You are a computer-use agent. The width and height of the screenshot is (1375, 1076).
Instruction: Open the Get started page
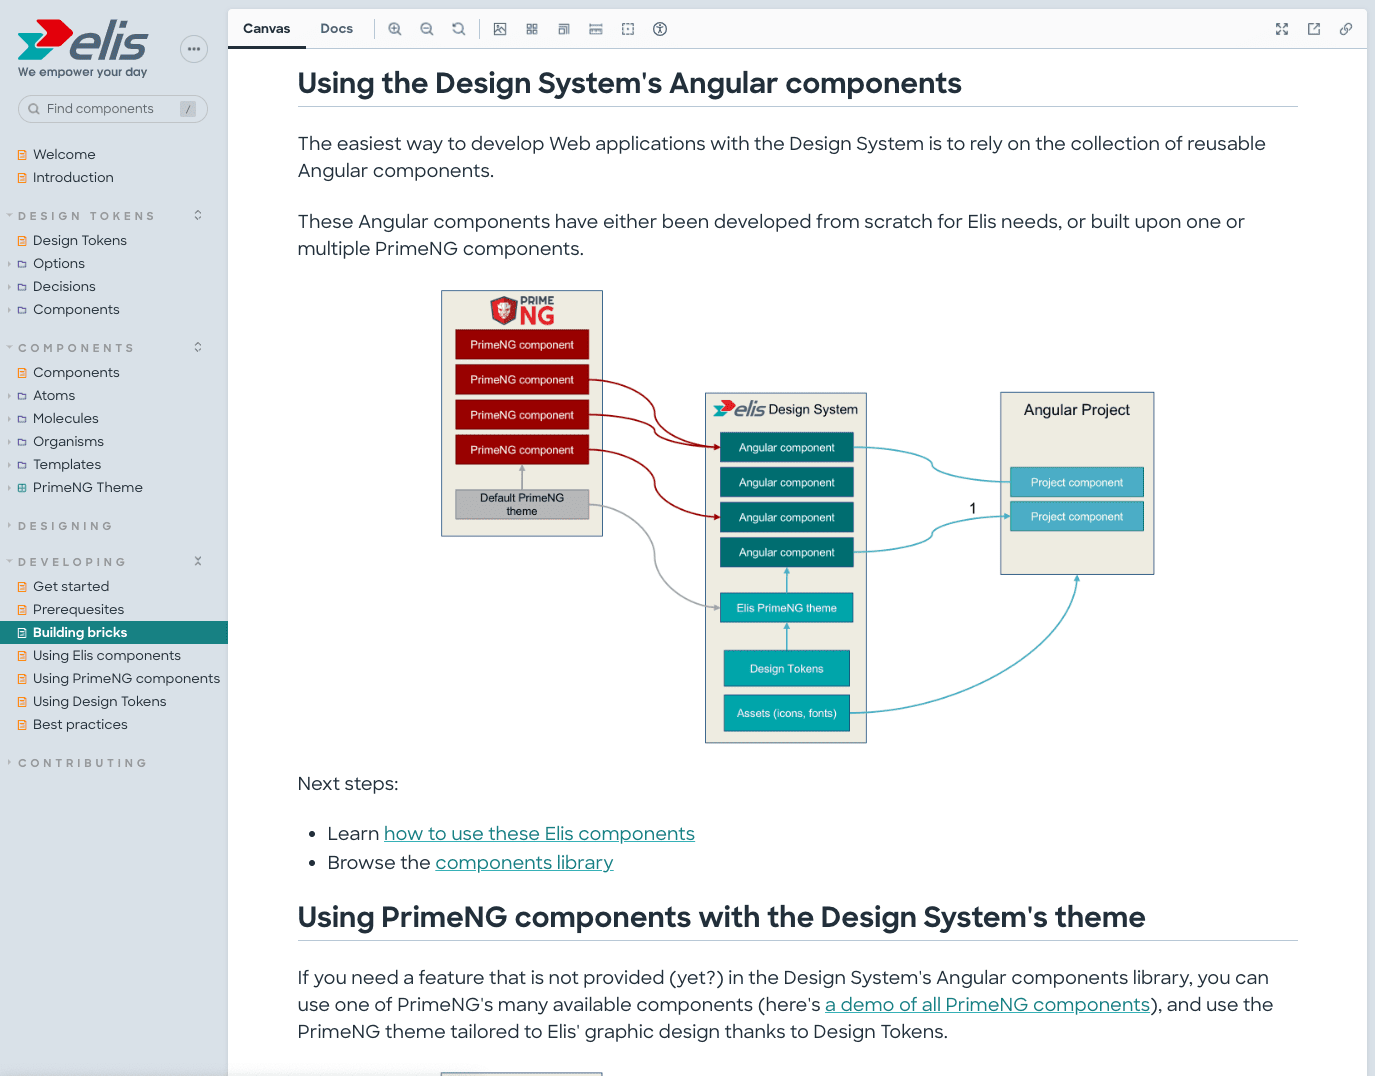71,587
